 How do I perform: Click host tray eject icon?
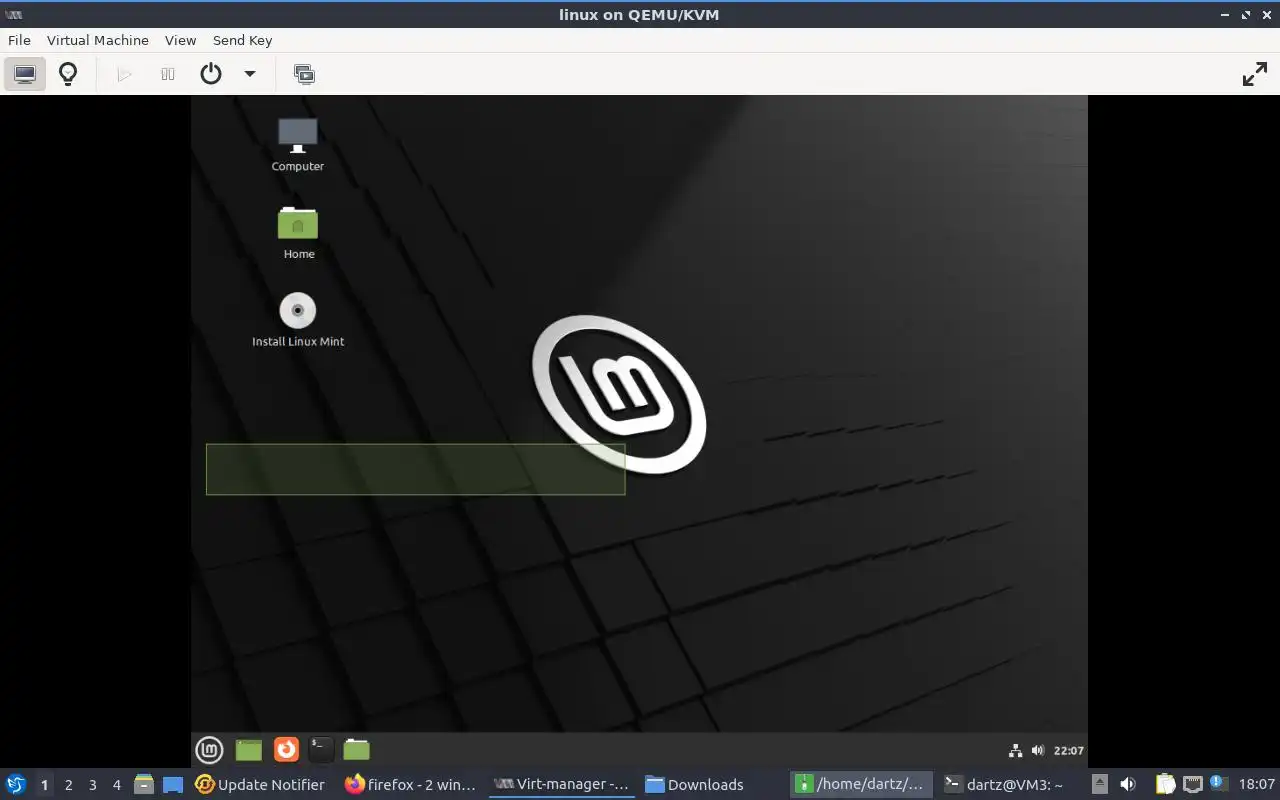tap(1099, 784)
